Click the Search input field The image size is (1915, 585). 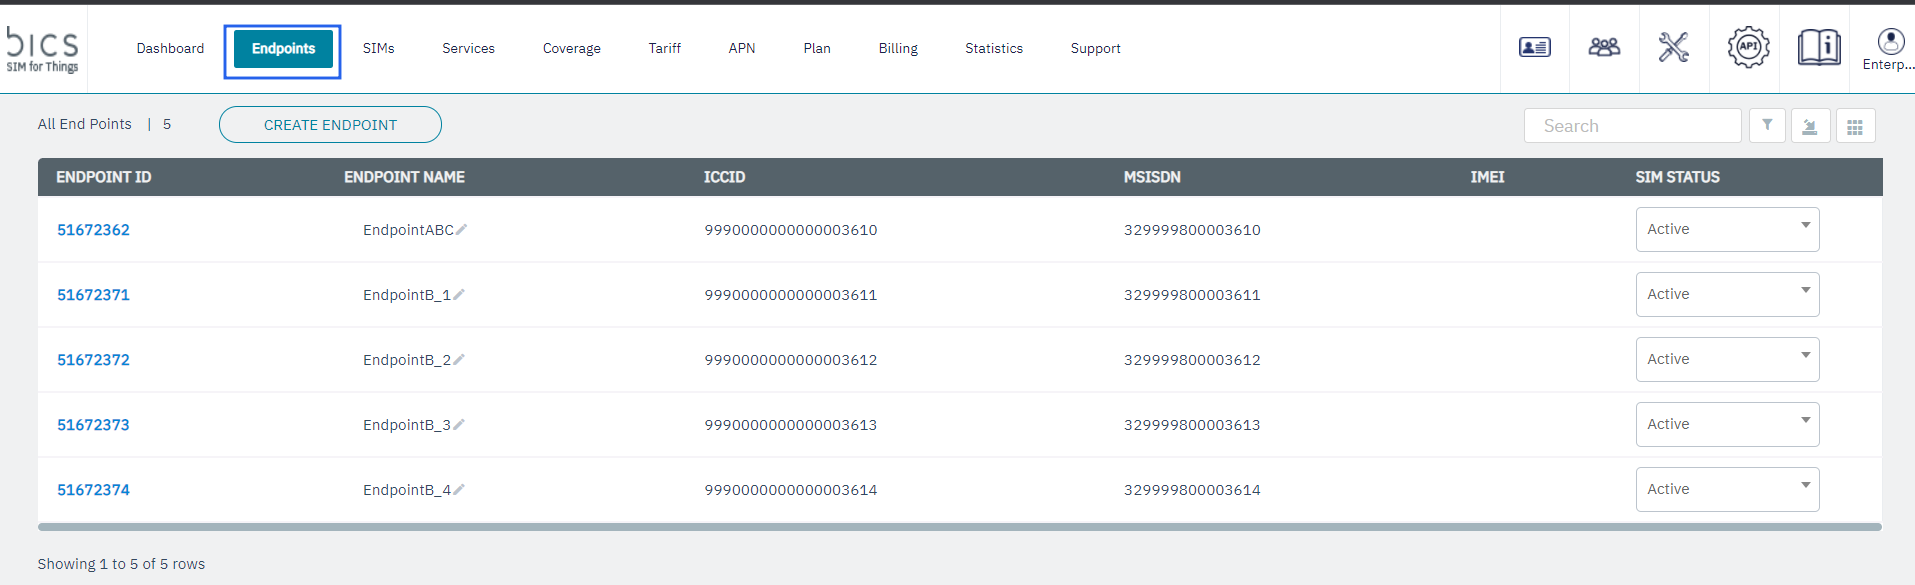click(x=1632, y=126)
